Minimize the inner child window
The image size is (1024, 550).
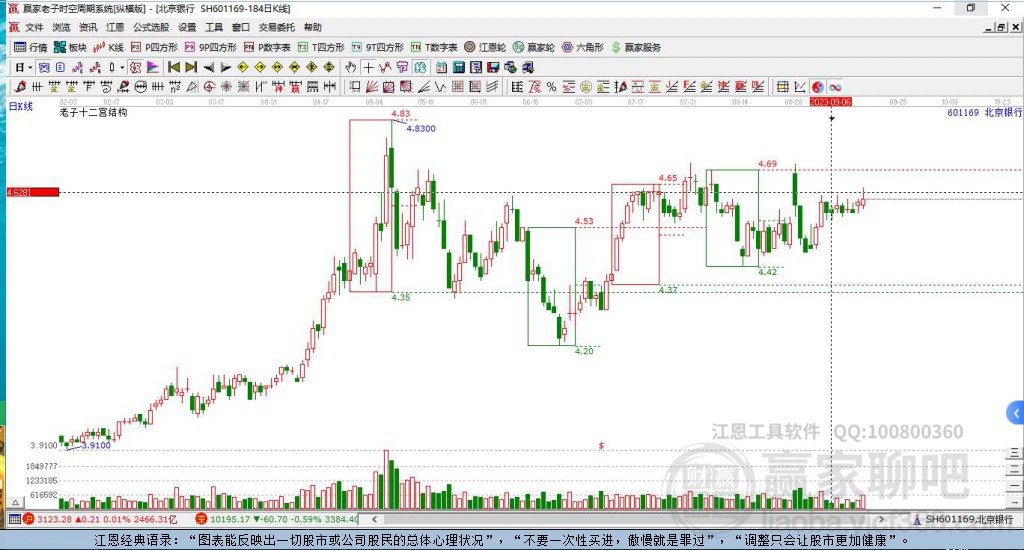[989, 27]
